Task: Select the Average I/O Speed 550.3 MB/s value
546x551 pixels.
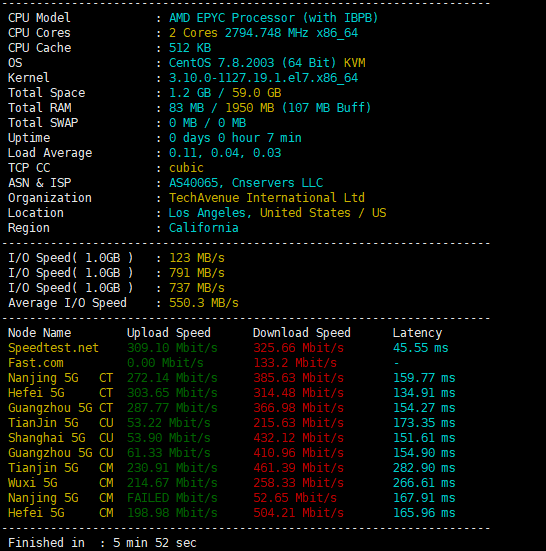Action: click(x=204, y=303)
